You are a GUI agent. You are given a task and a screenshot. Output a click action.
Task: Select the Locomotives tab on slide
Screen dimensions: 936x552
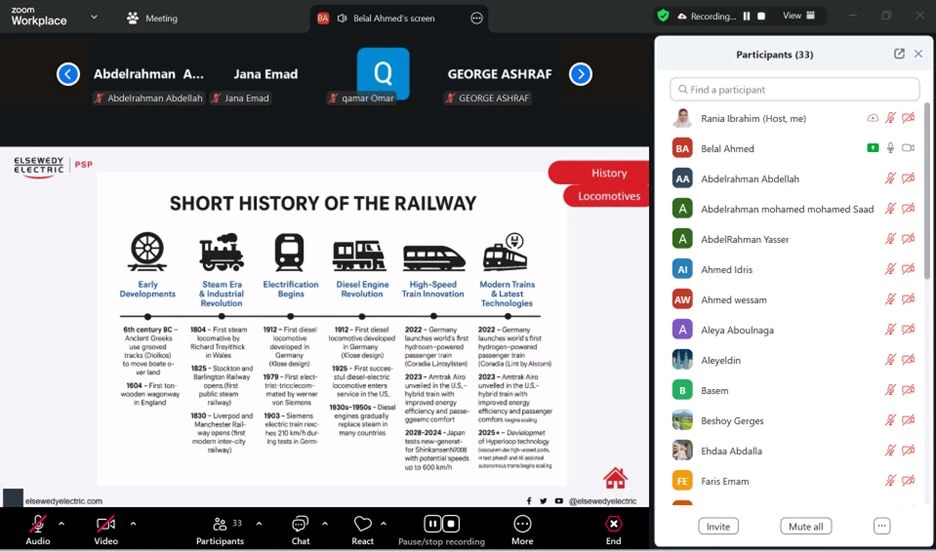pyautogui.click(x=608, y=196)
